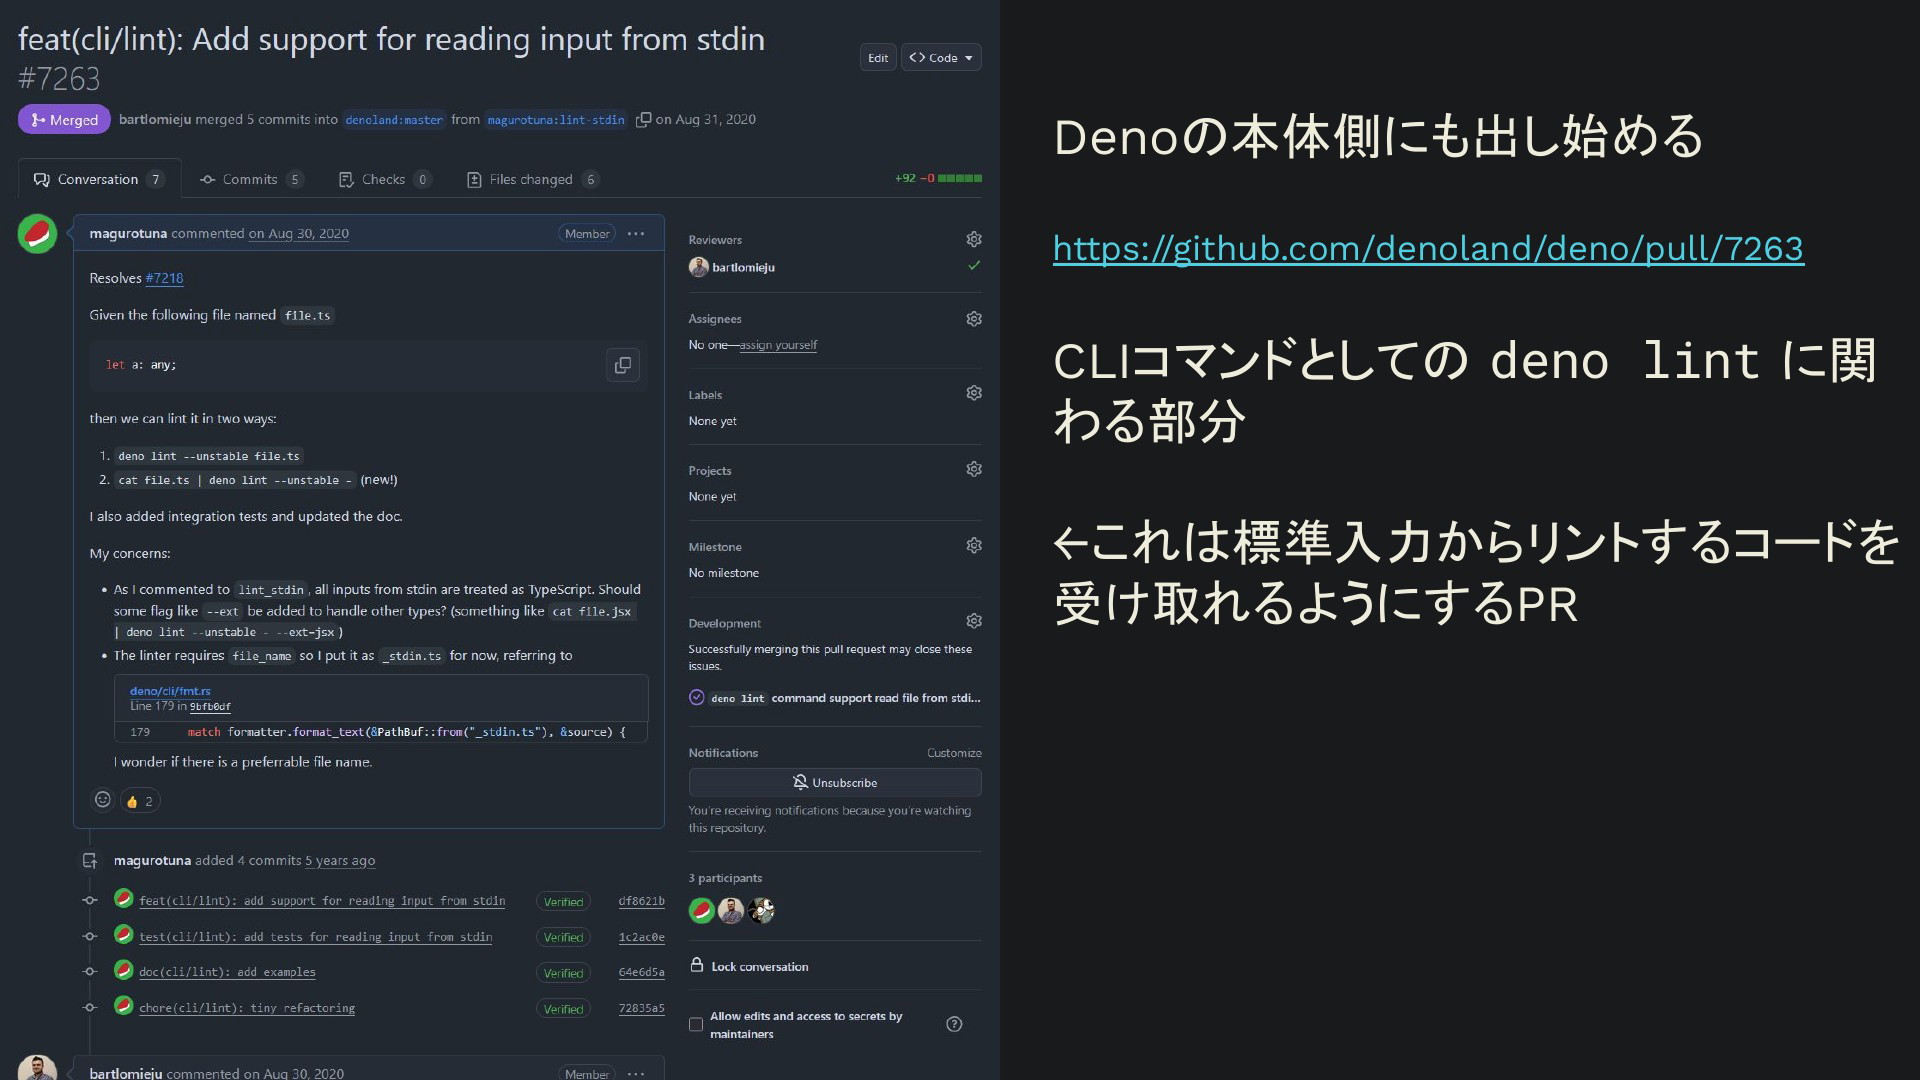Click the Lock conversation link
1920x1080 pixels.
pos(760,967)
